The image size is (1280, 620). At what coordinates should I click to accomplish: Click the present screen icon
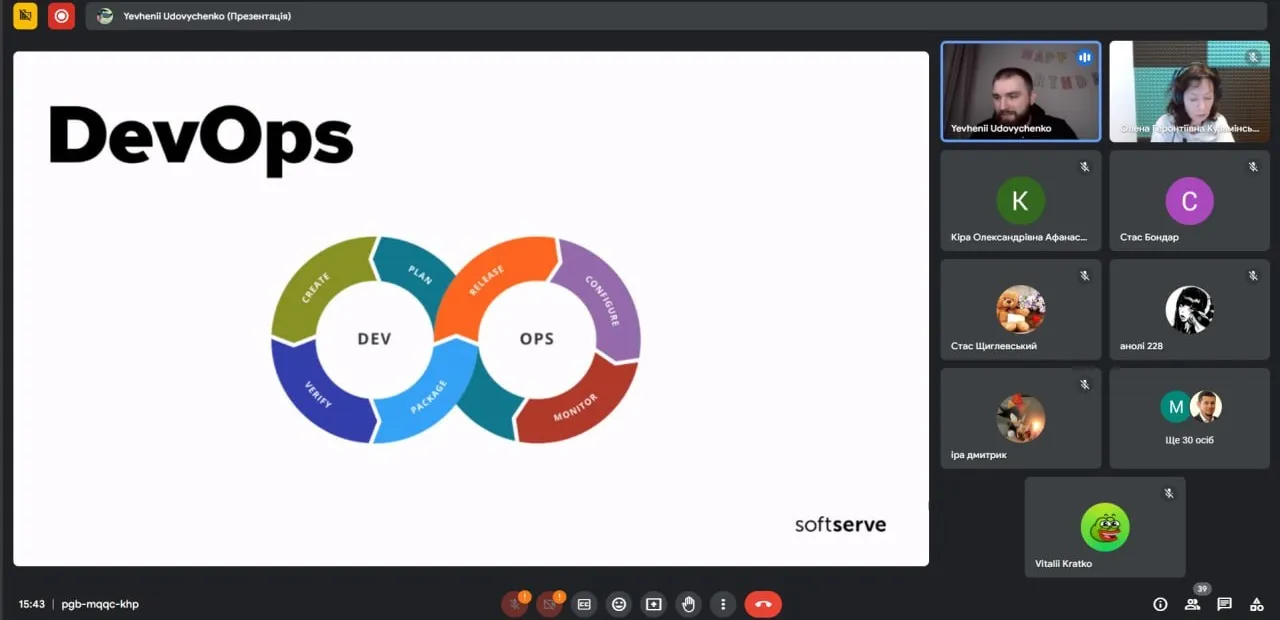(654, 604)
